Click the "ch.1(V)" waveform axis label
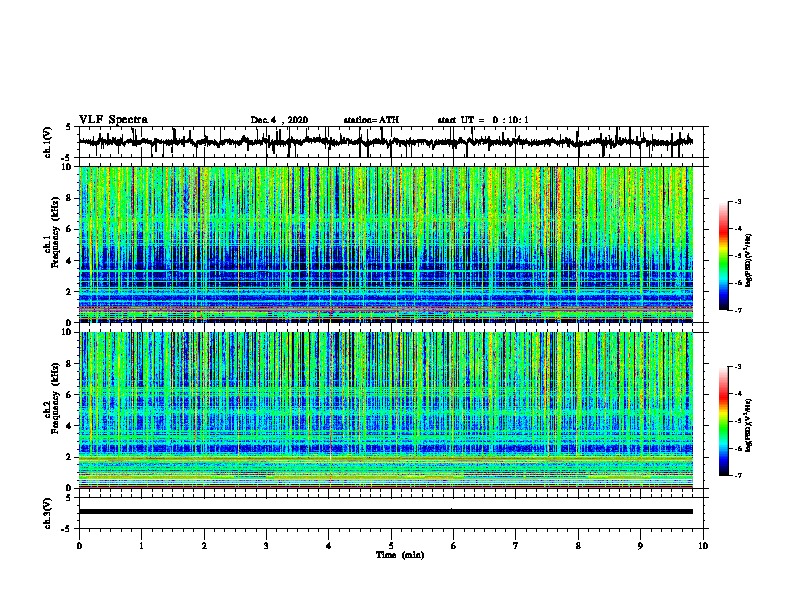 click(x=48, y=142)
